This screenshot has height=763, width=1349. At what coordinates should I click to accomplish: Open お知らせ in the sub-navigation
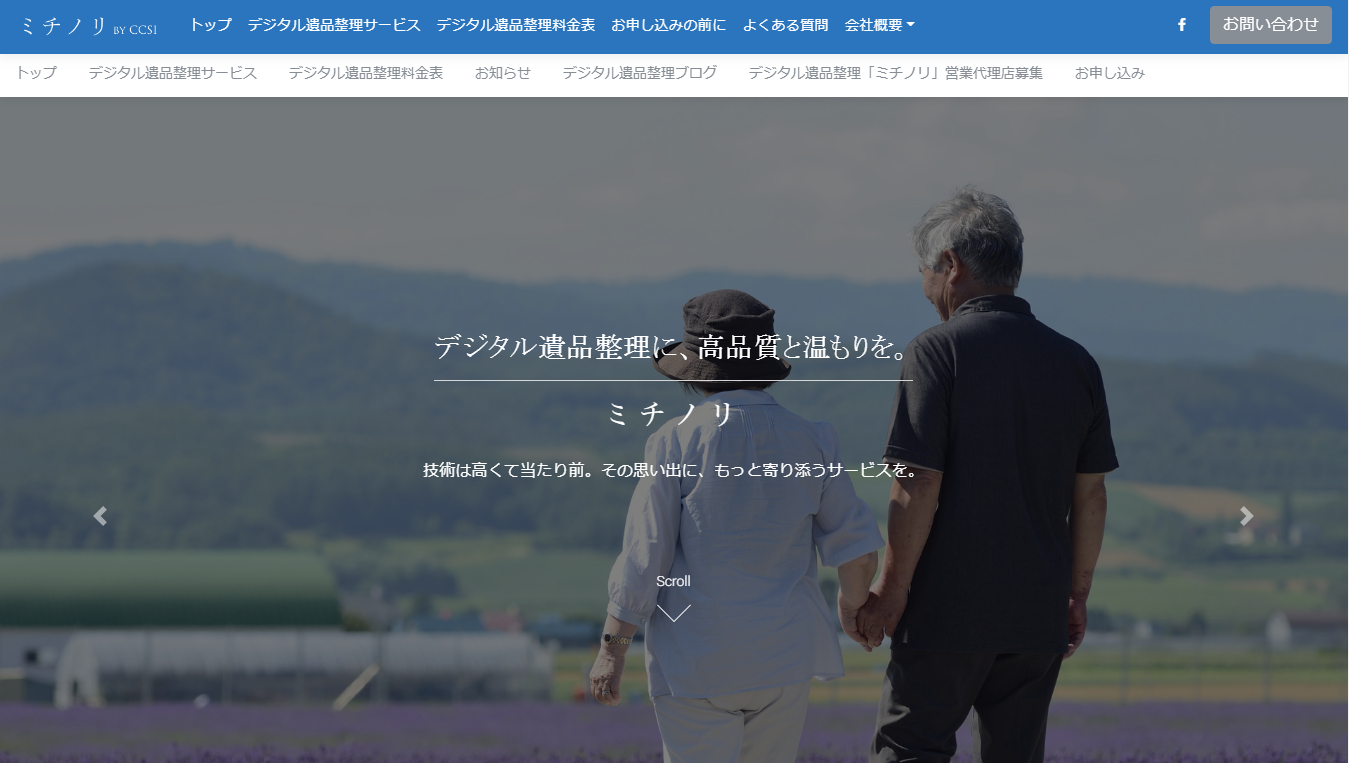pyautogui.click(x=503, y=73)
